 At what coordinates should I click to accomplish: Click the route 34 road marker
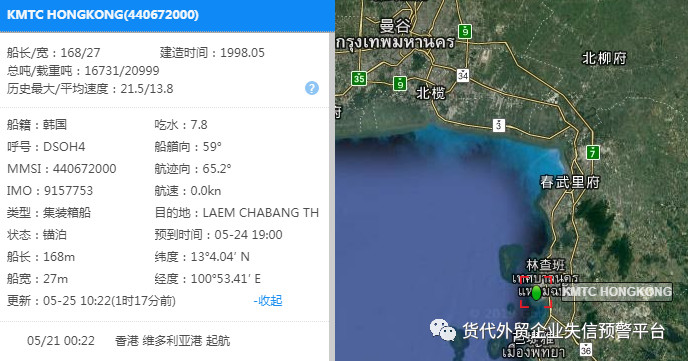(x=463, y=75)
